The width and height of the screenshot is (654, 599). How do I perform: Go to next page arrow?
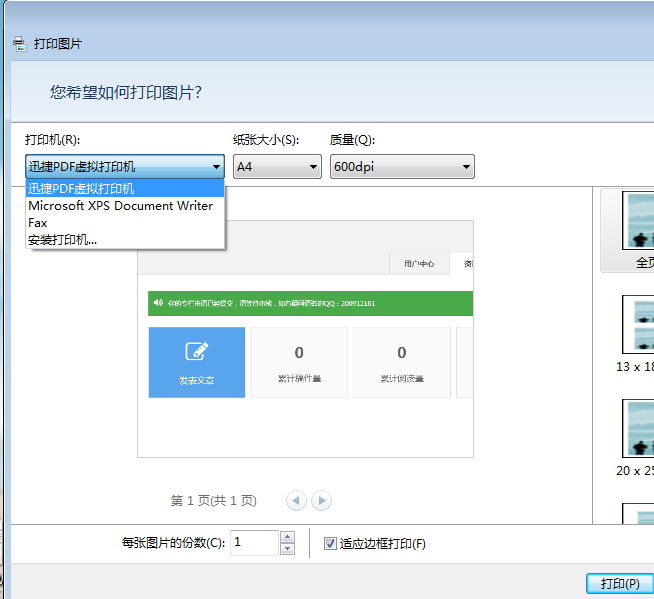(322, 500)
